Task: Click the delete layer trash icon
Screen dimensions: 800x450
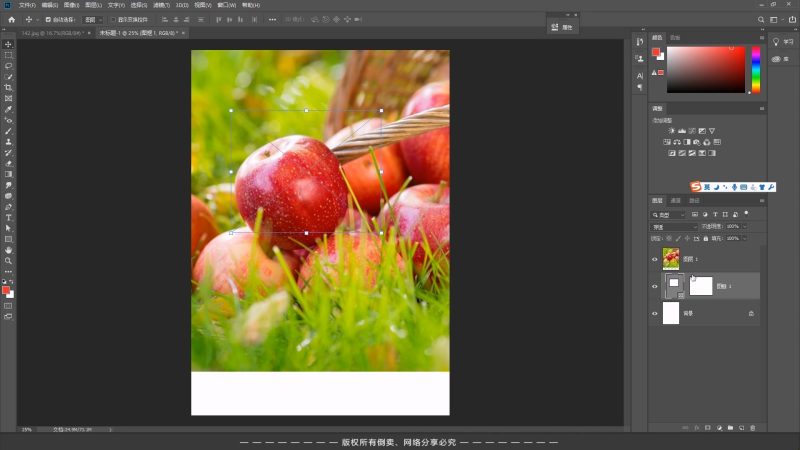Action: coord(756,428)
